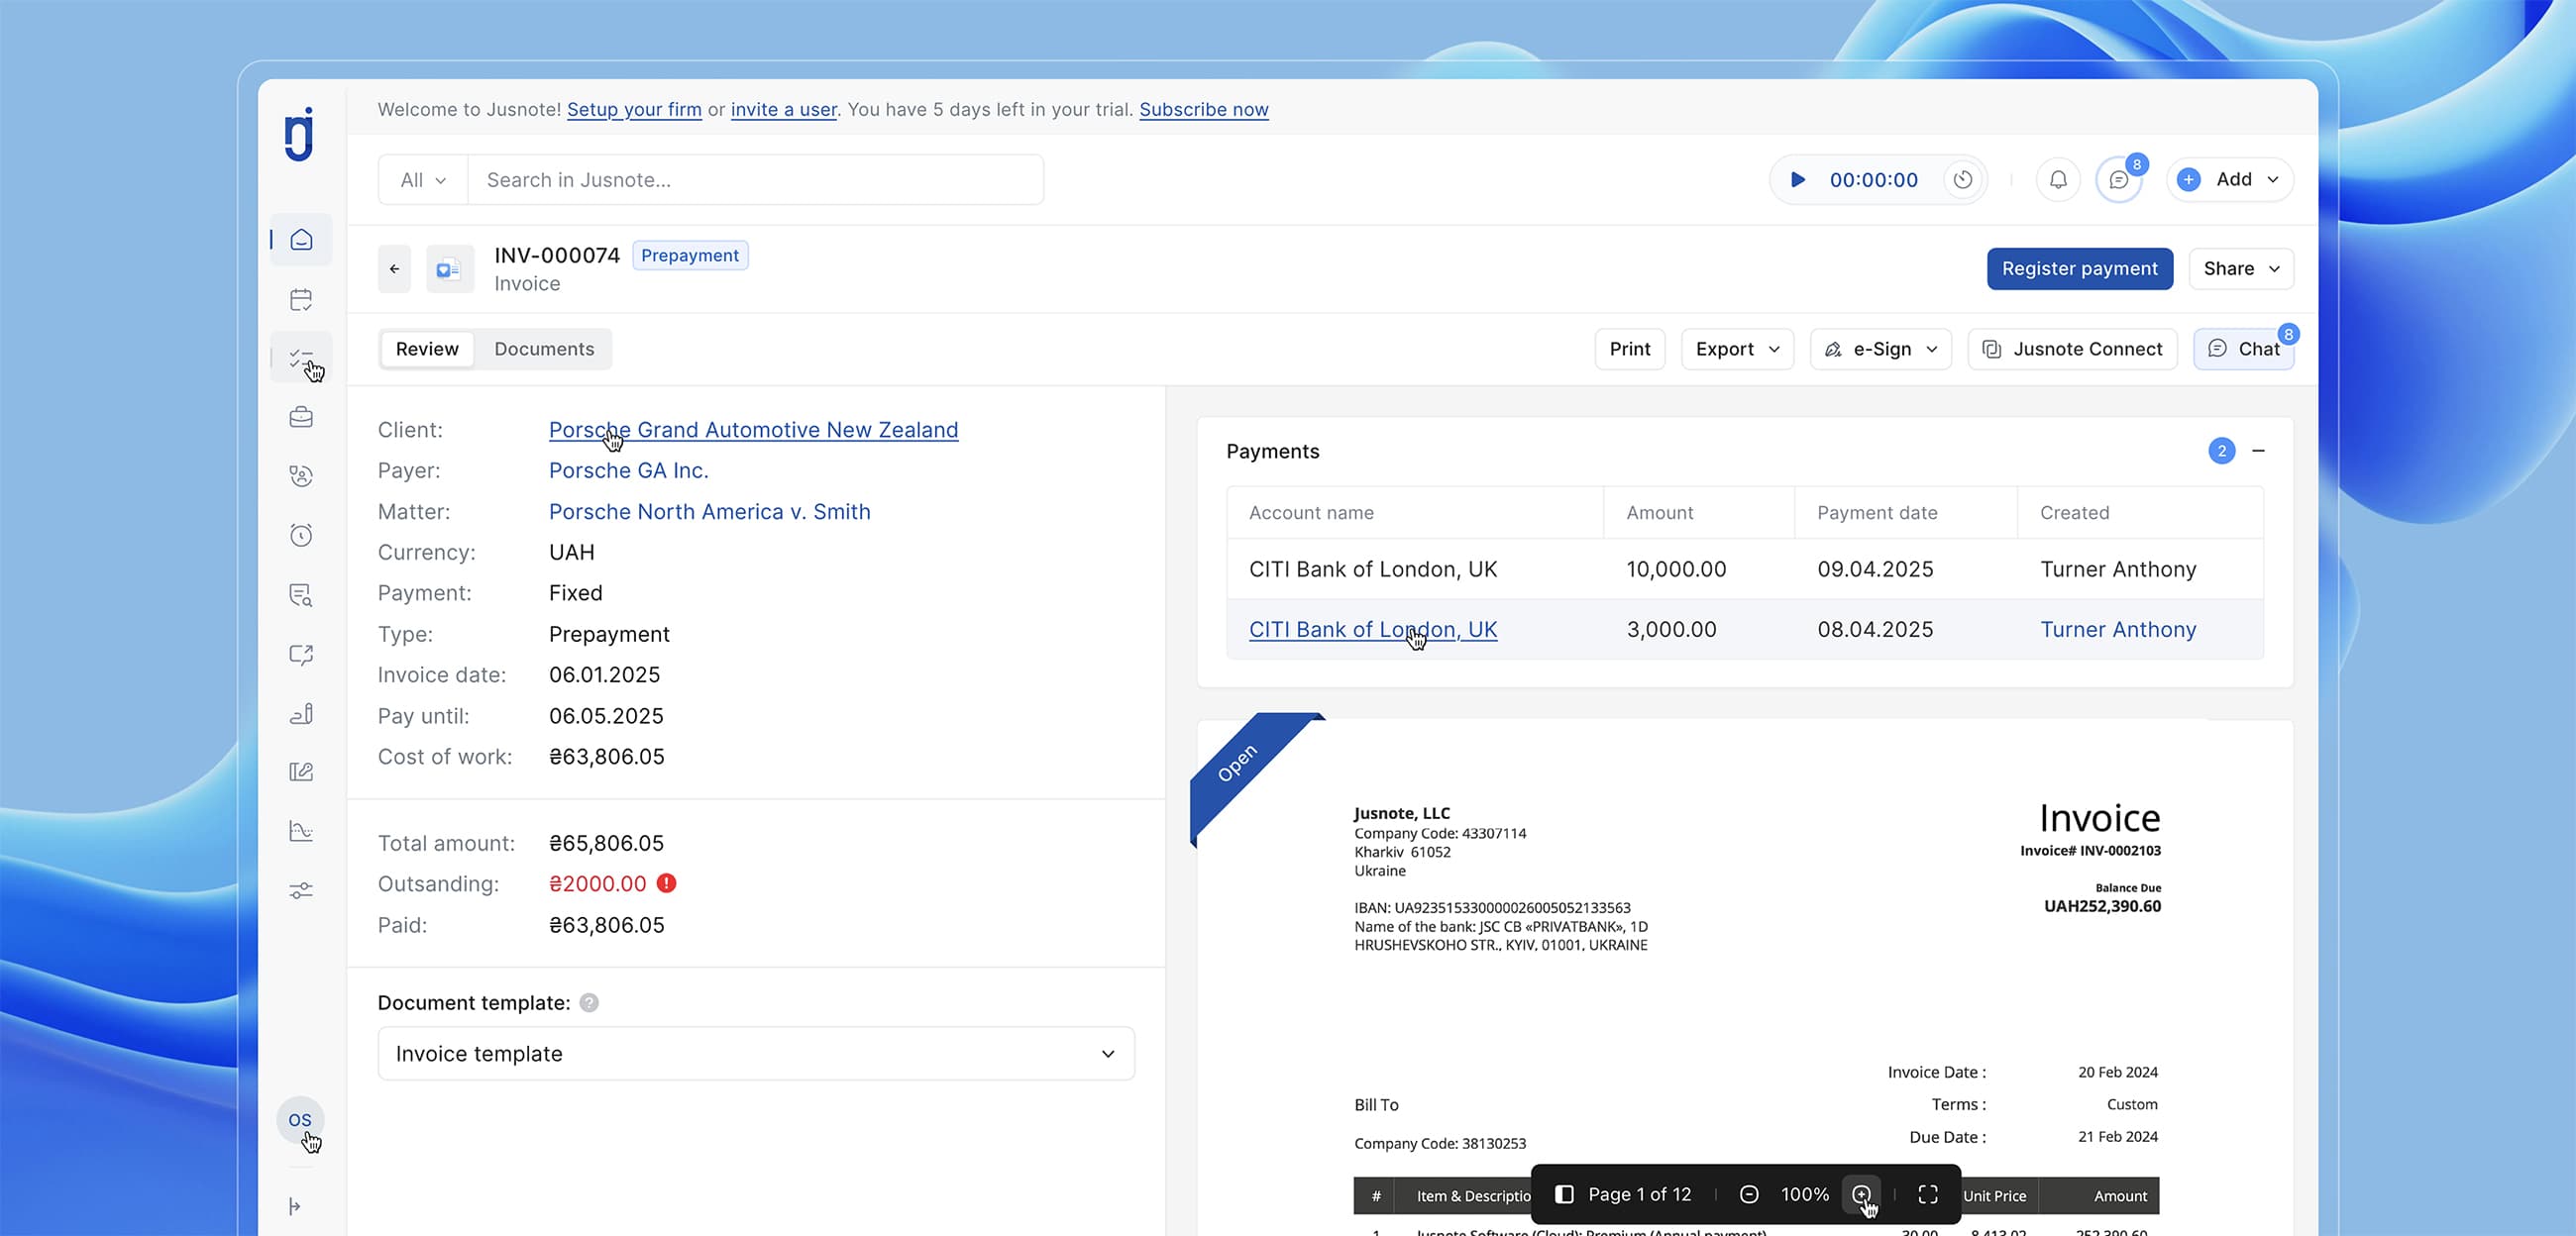This screenshot has height=1236, width=2576.
Task: Open matter Porsche North America v. Smith
Action: click(709, 511)
